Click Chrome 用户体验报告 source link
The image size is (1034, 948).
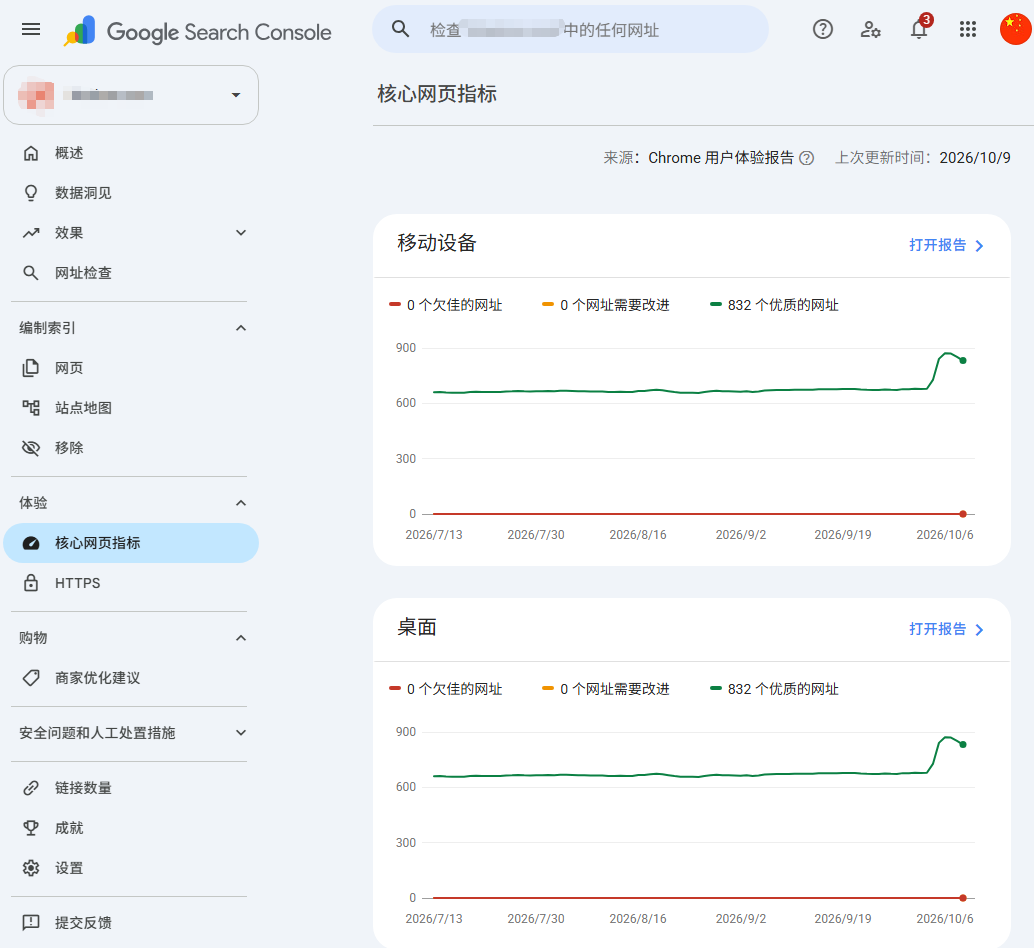pos(721,158)
